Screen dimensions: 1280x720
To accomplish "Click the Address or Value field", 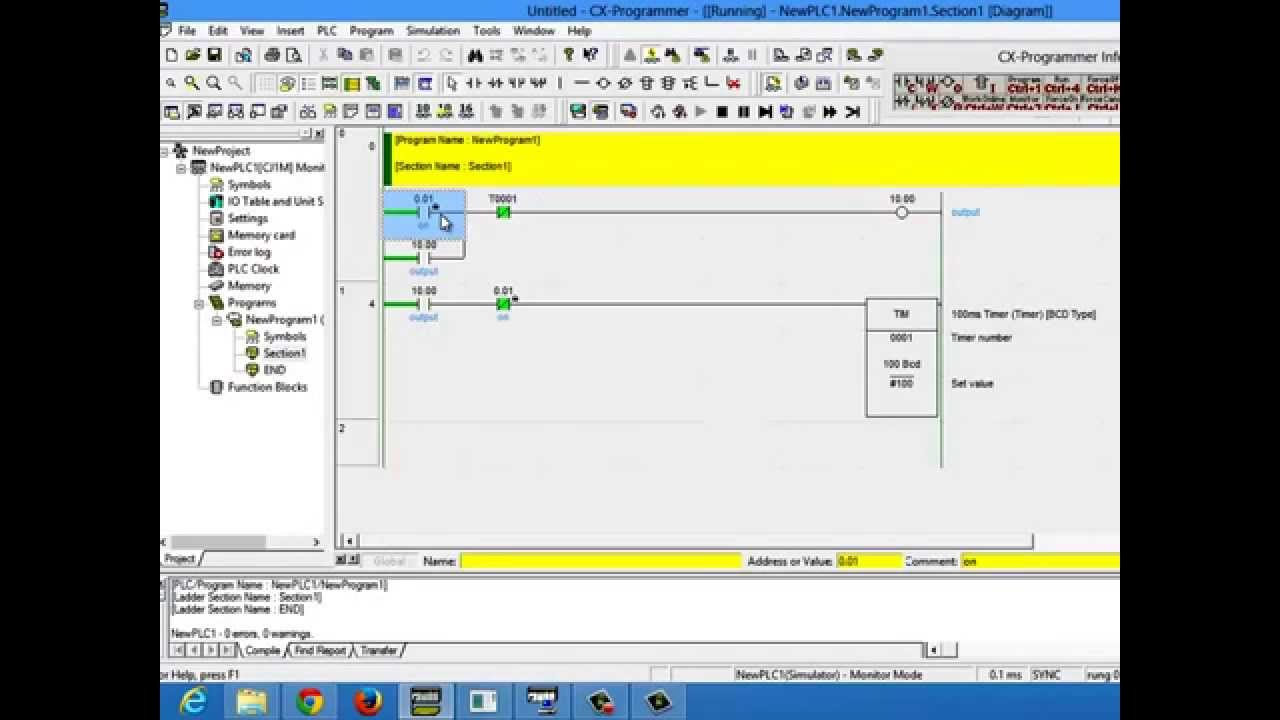I will (x=869, y=561).
